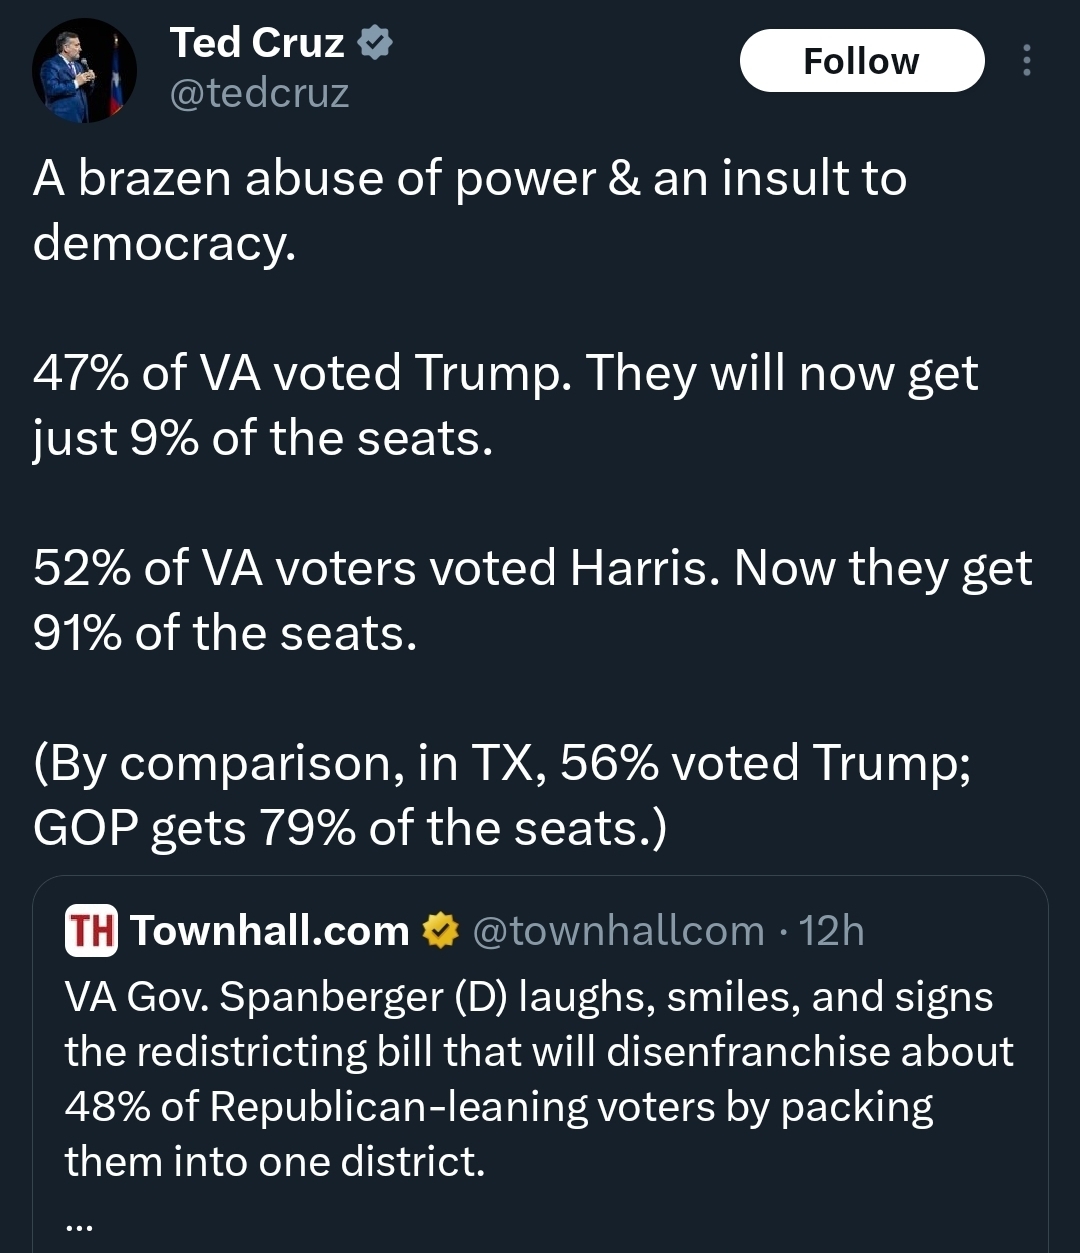
Task: Click the blue verified badge beside Ted Cruz
Action: click(375, 43)
